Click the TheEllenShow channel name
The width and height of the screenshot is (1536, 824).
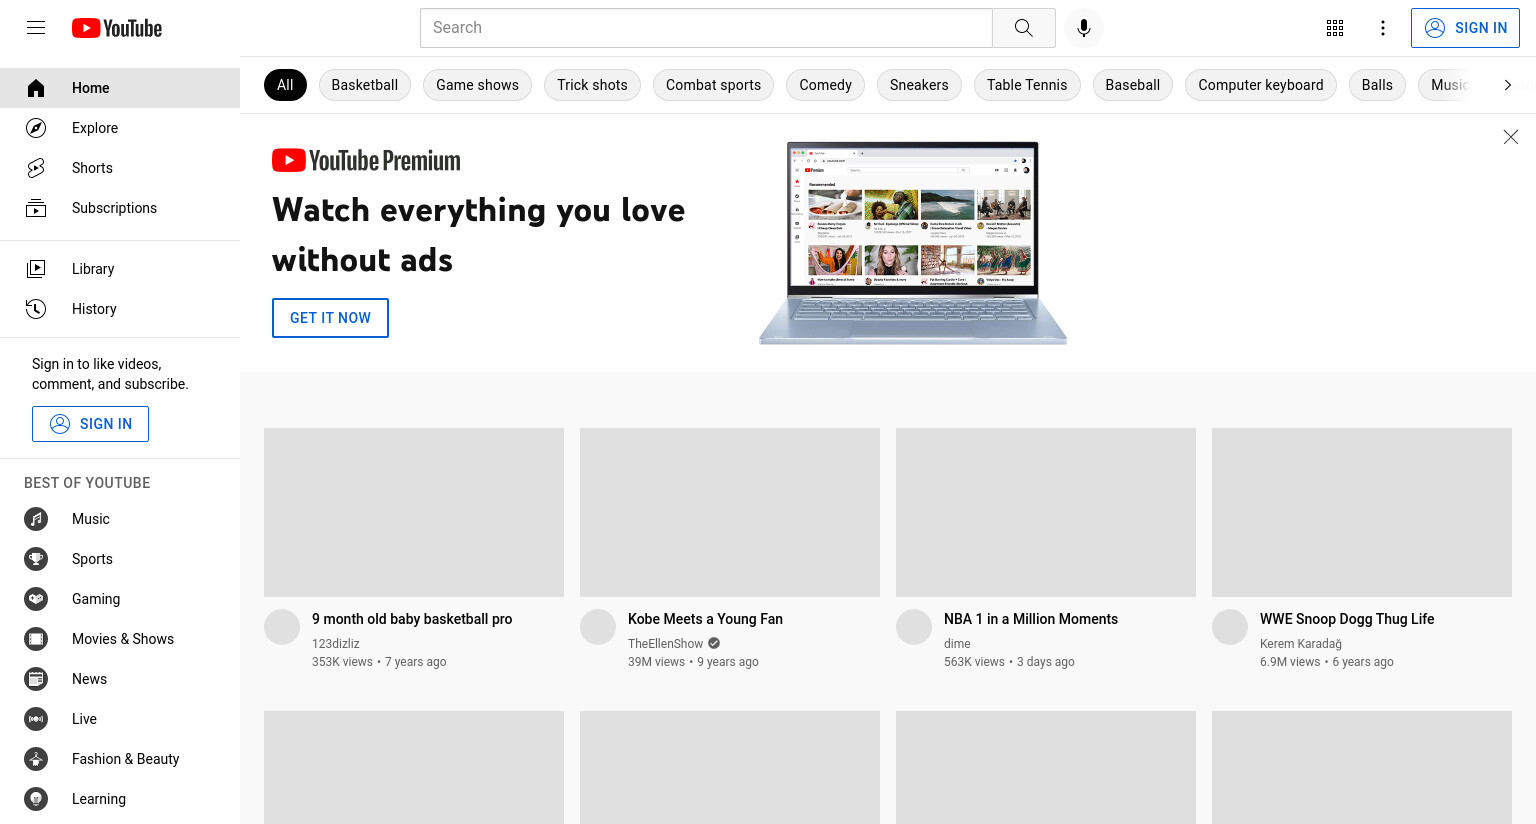point(666,644)
